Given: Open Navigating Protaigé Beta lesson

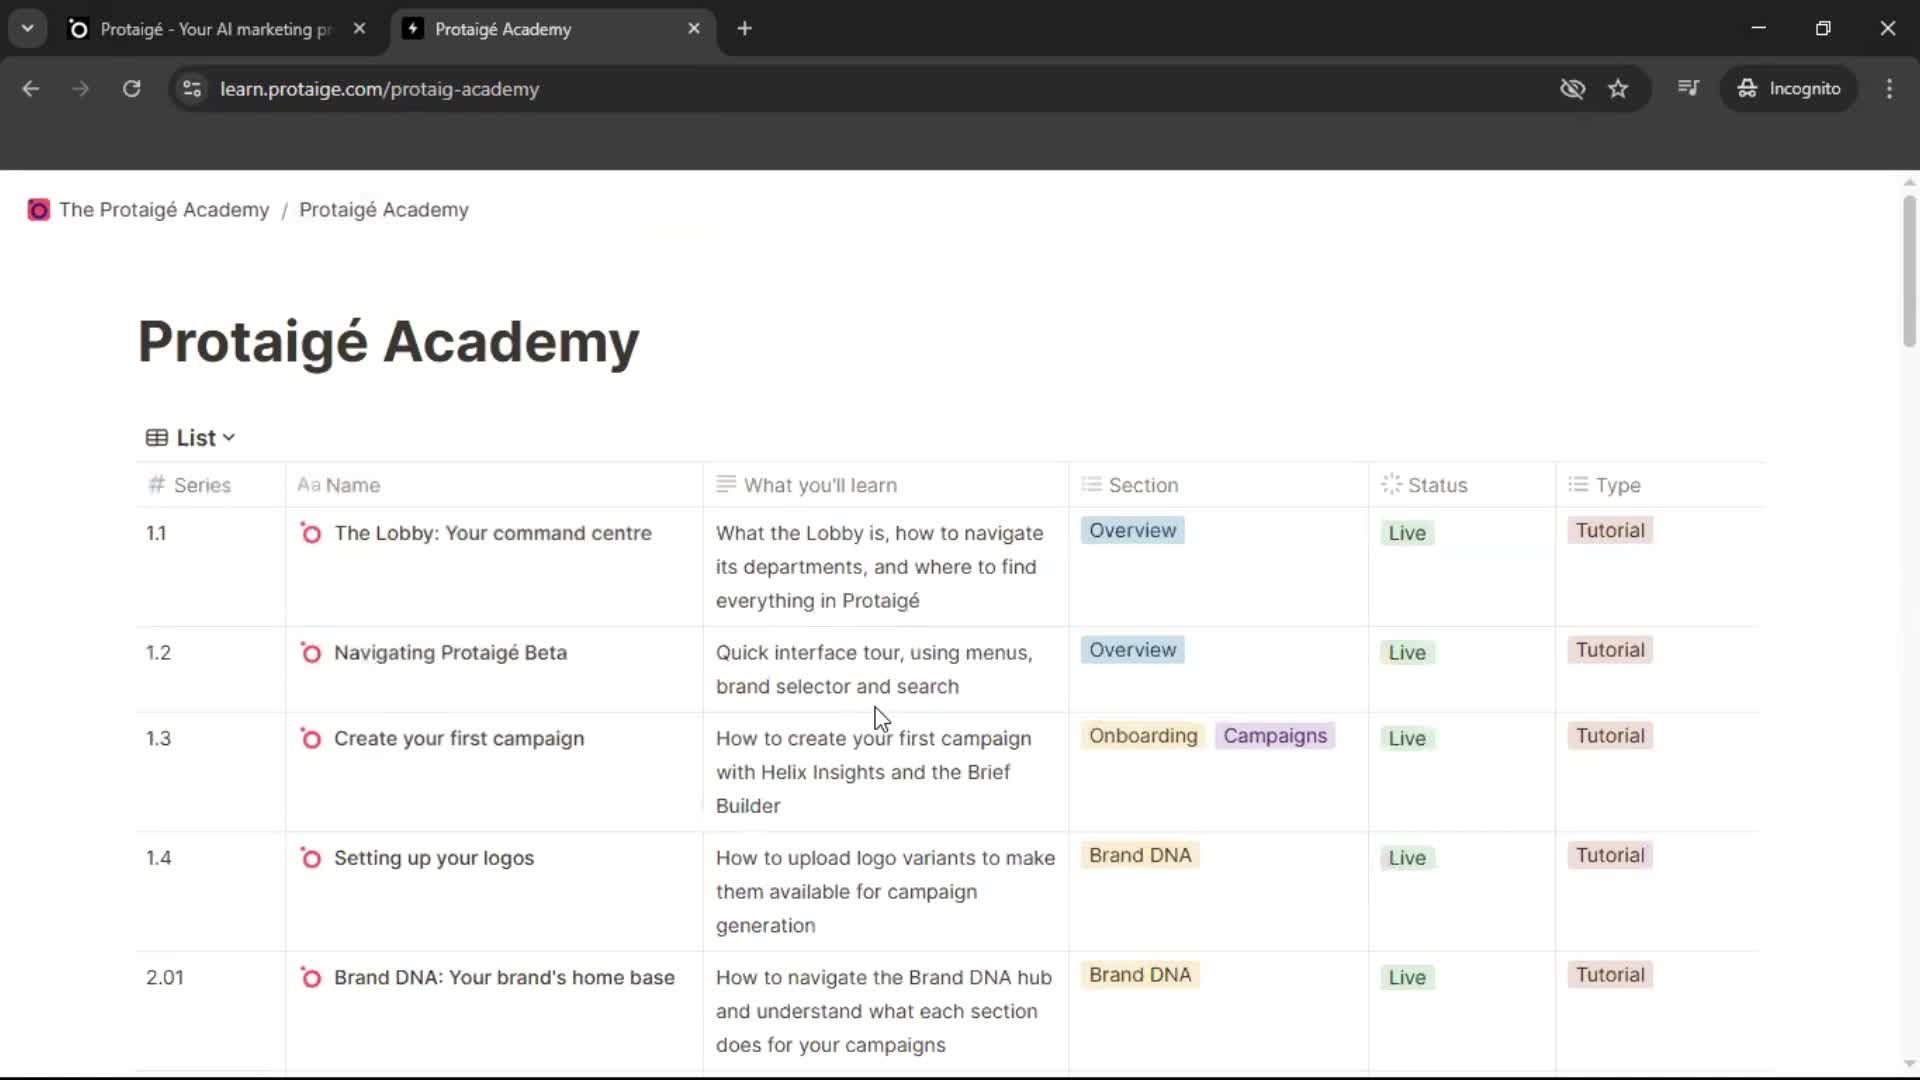Looking at the screenshot, I should tap(450, 653).
